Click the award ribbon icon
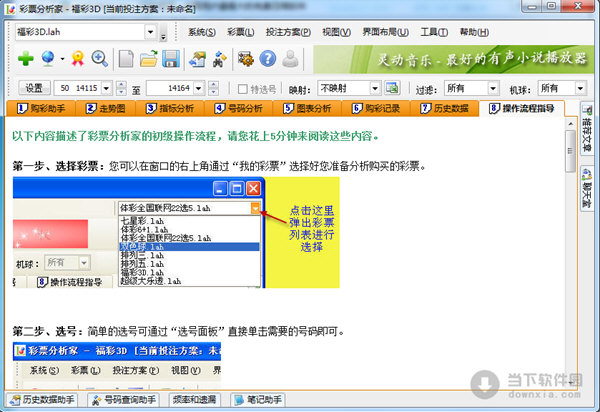 point(78,59)
